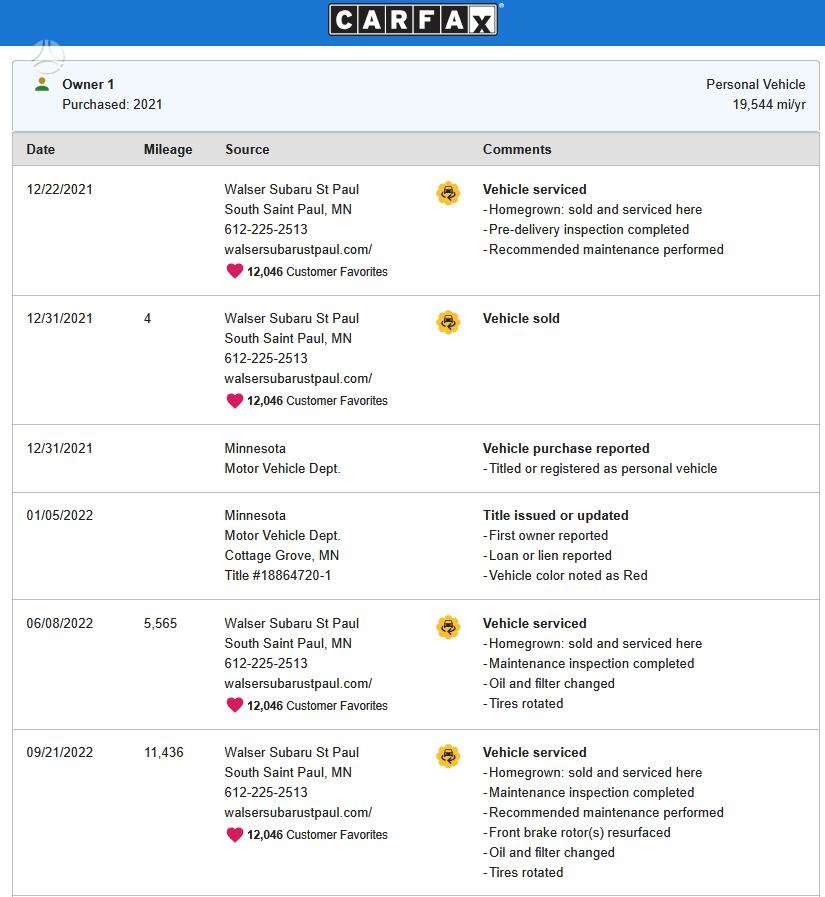
Task: Click Loan or lien reported comment
Action: 550,555
